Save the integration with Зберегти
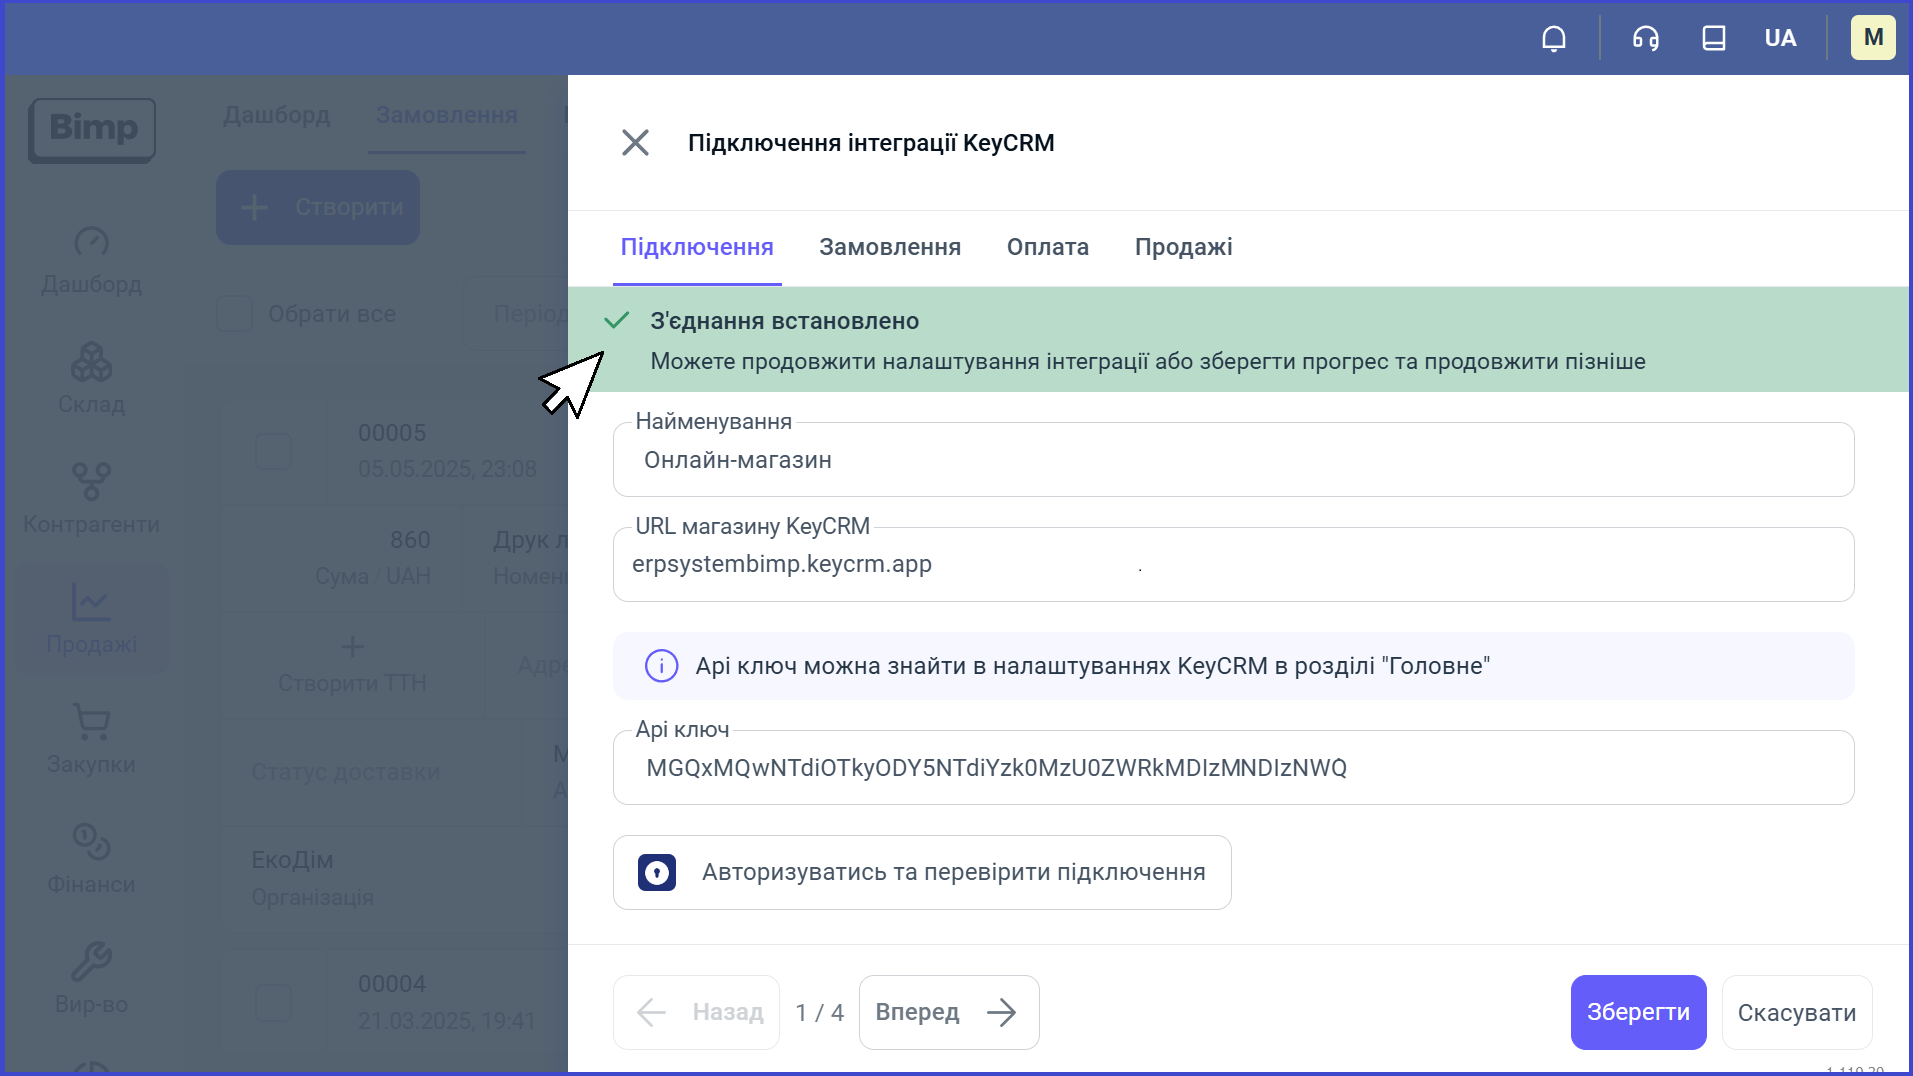This screenshot has height=1076, width=1913. [x=1638, y=1012]
